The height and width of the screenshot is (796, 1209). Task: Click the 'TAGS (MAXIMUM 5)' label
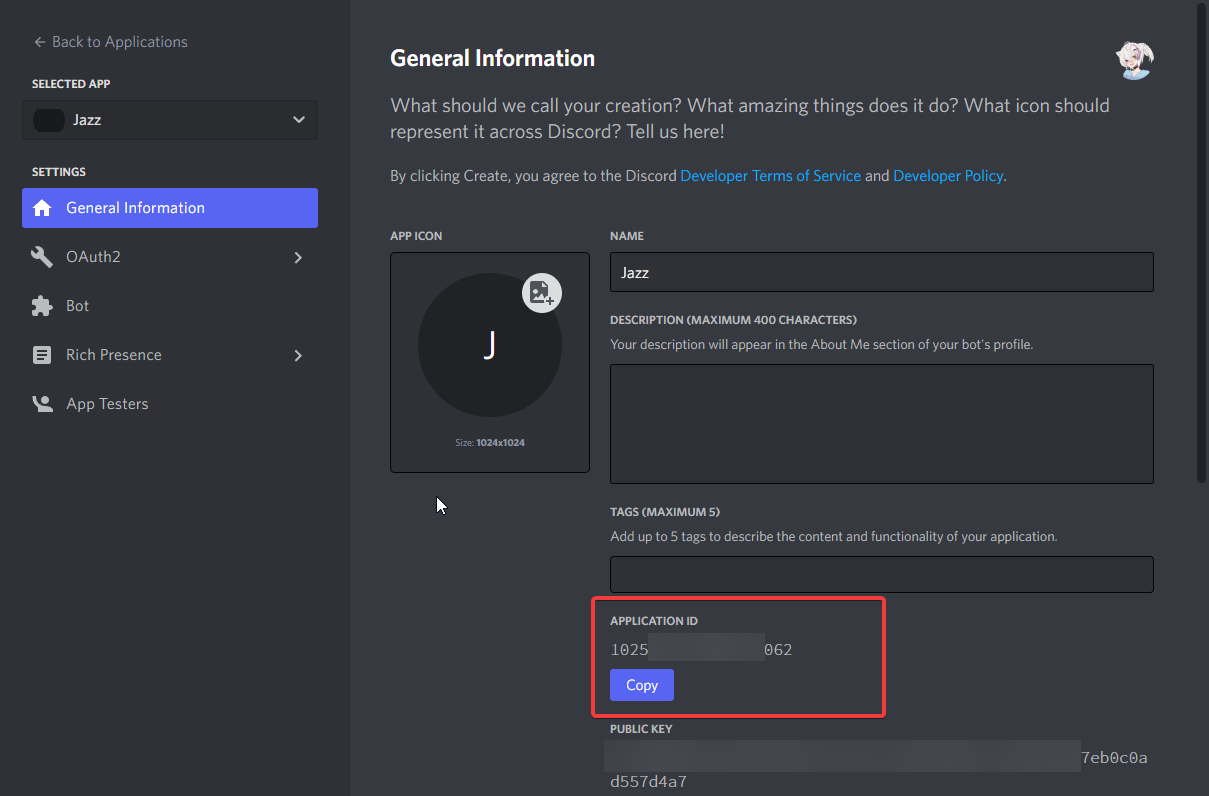coord(665,511)
